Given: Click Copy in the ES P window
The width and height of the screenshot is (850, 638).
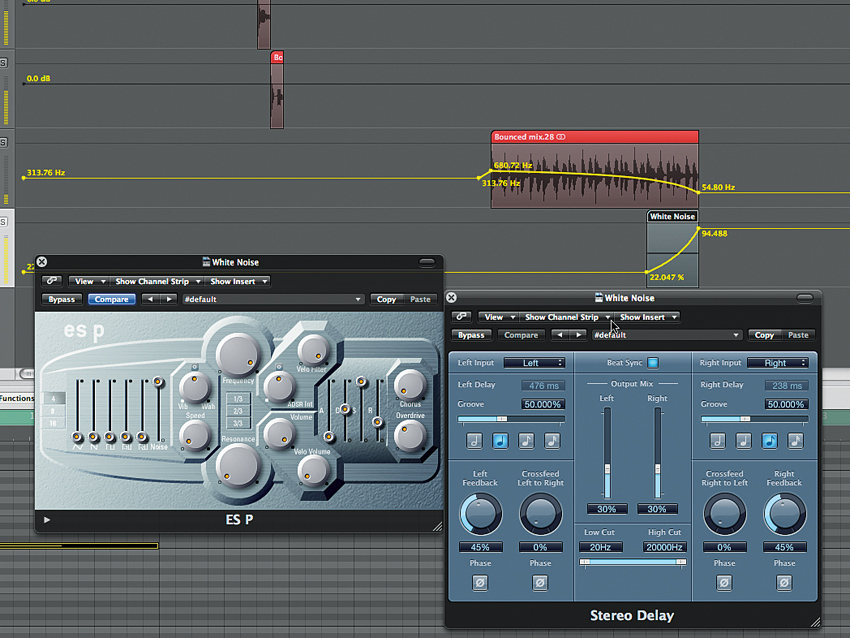Looking at the screenshot, I should pyautogui.click(x=387, y=299).
